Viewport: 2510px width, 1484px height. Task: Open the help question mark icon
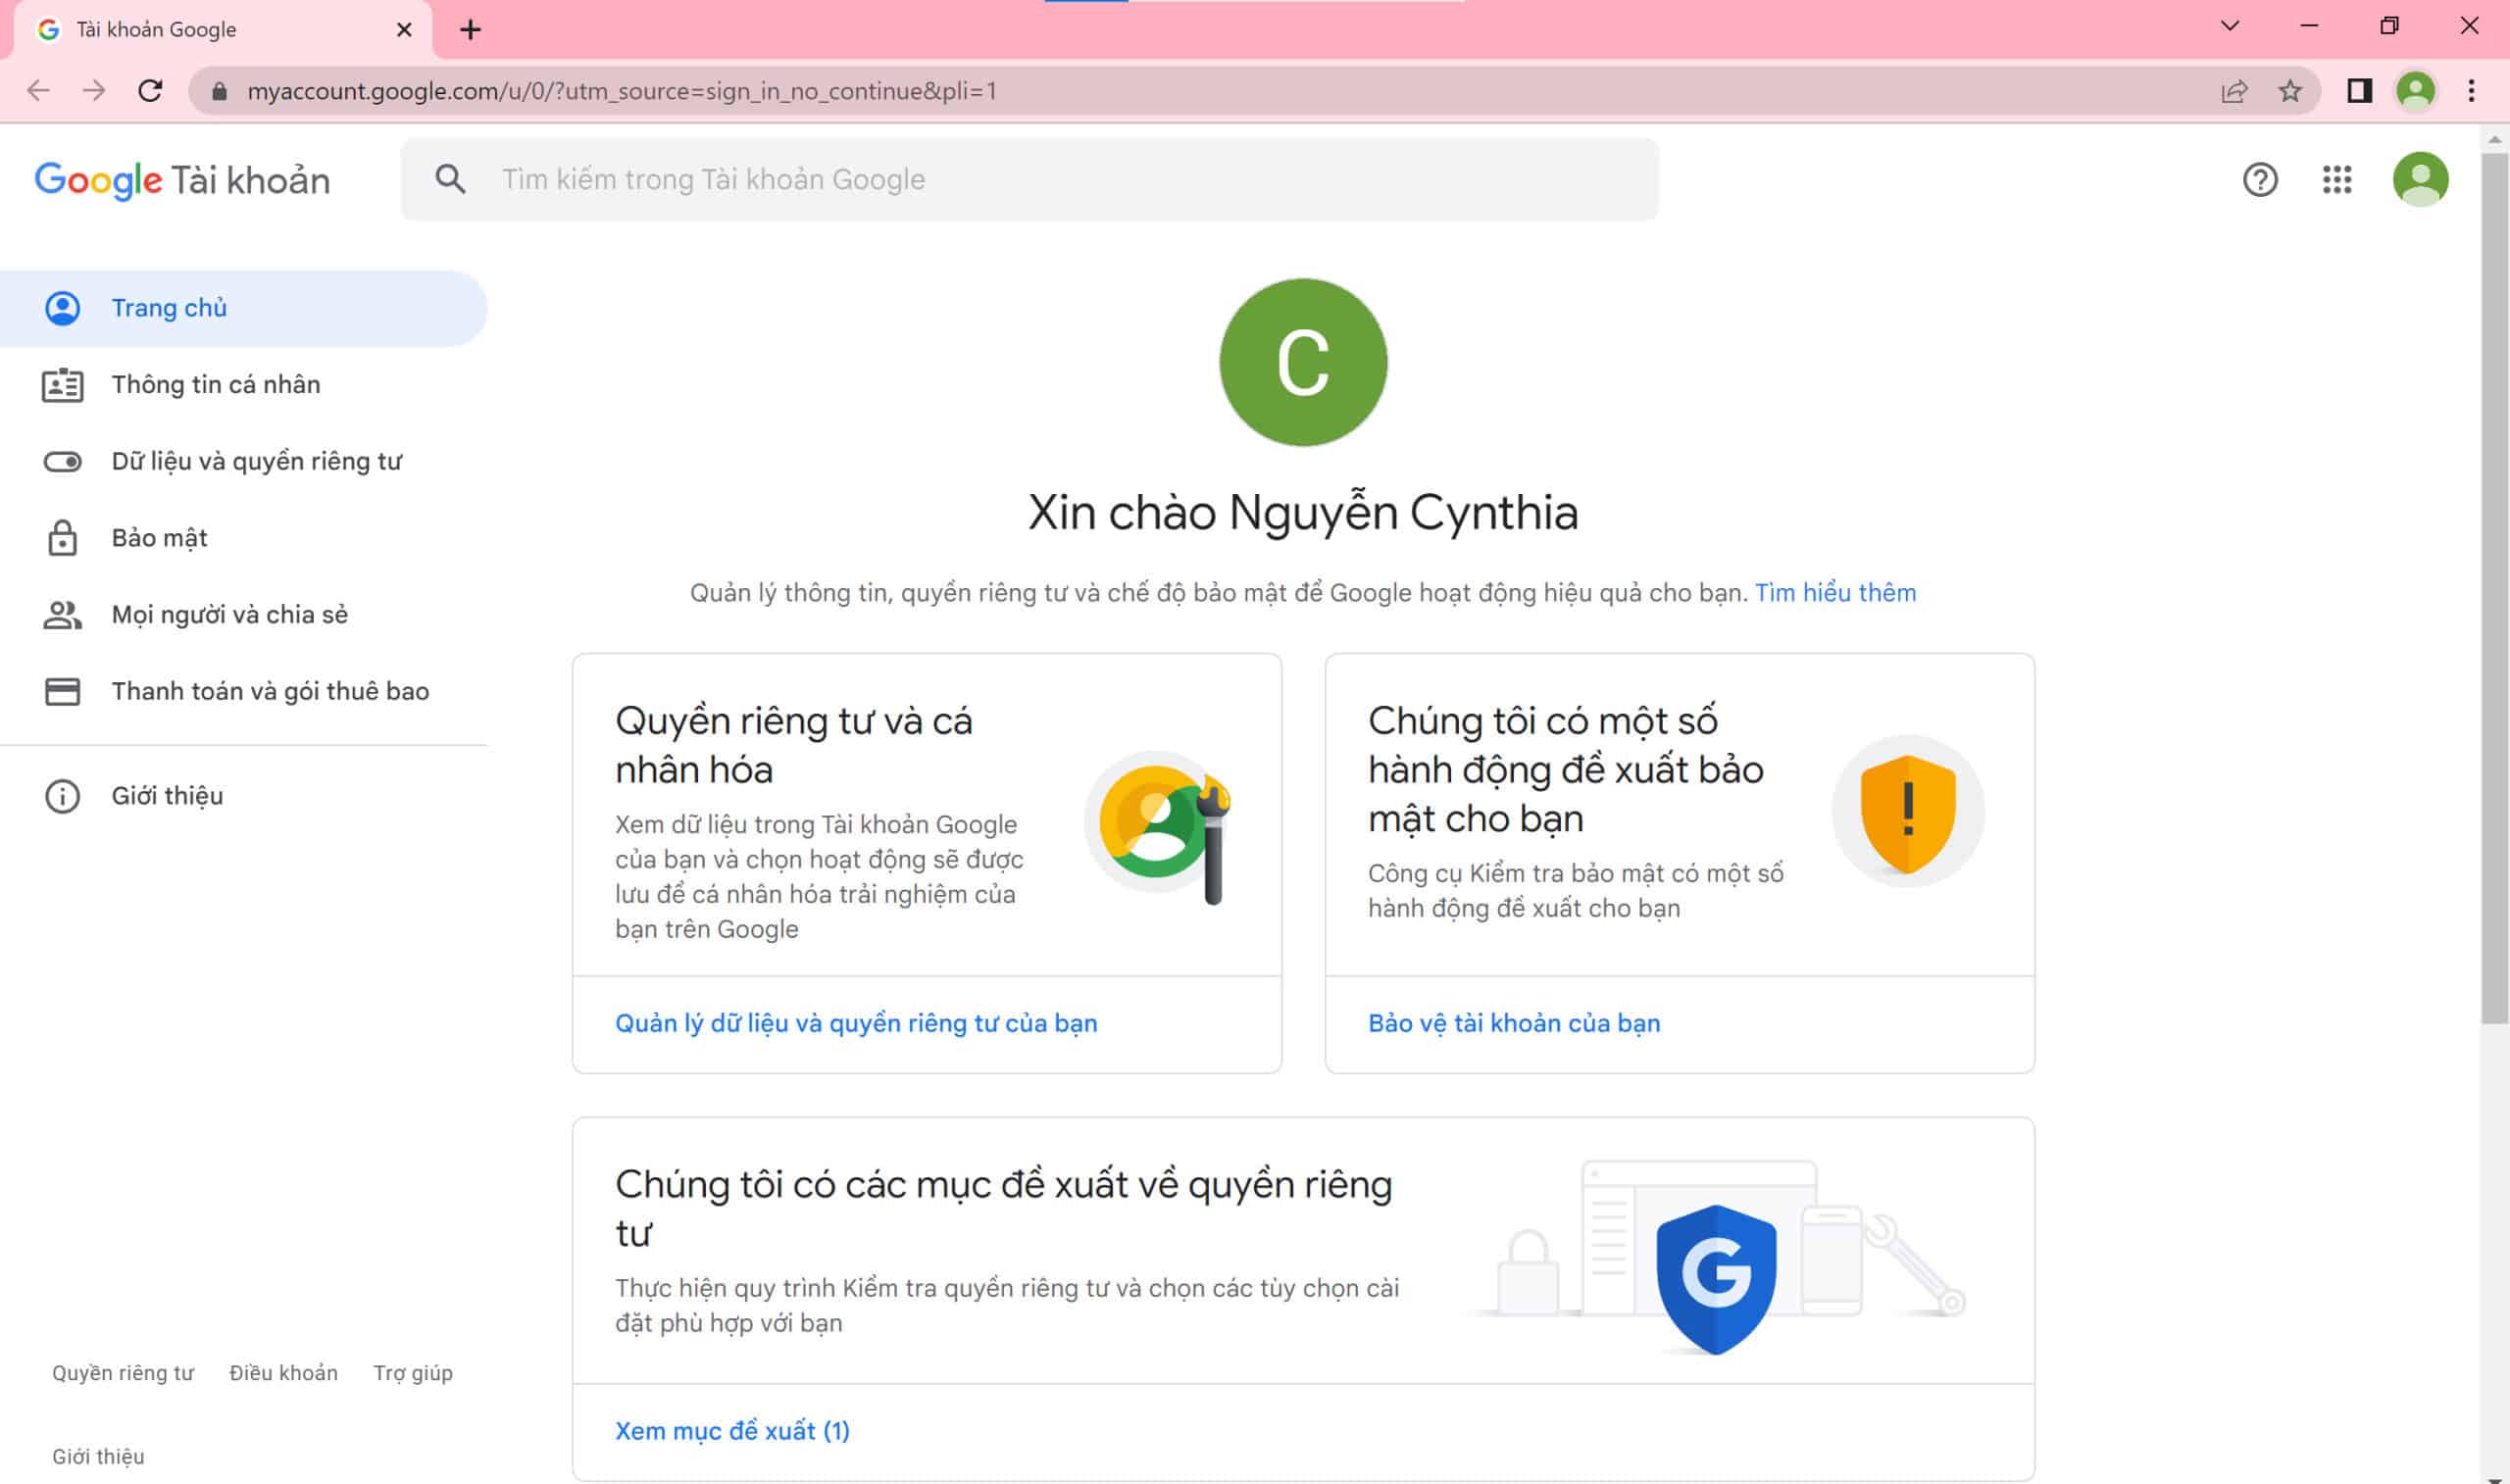click(x=2260, y=180)
